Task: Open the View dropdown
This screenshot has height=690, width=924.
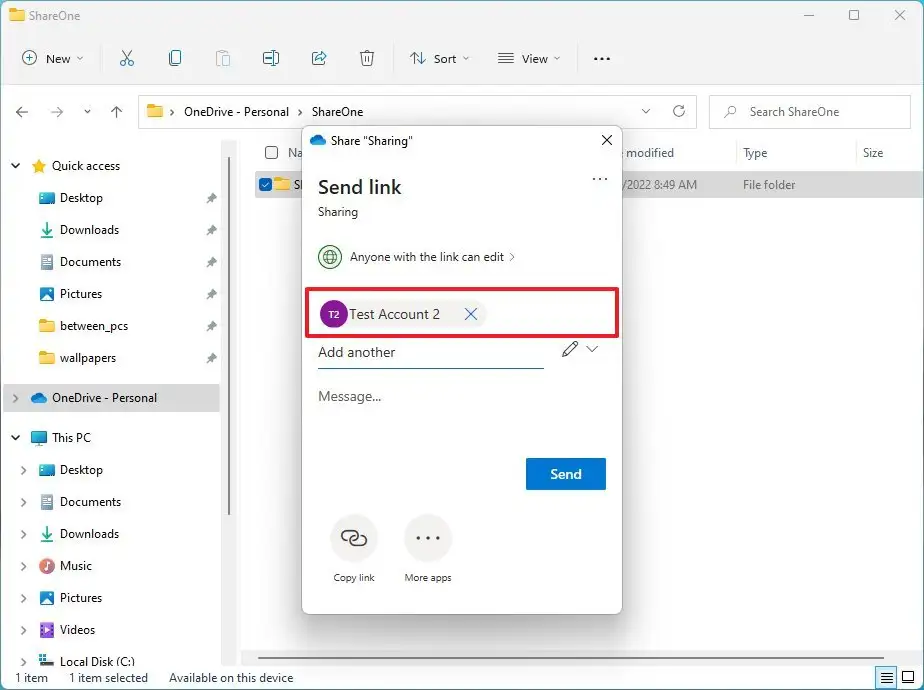Action: (528, 58)
